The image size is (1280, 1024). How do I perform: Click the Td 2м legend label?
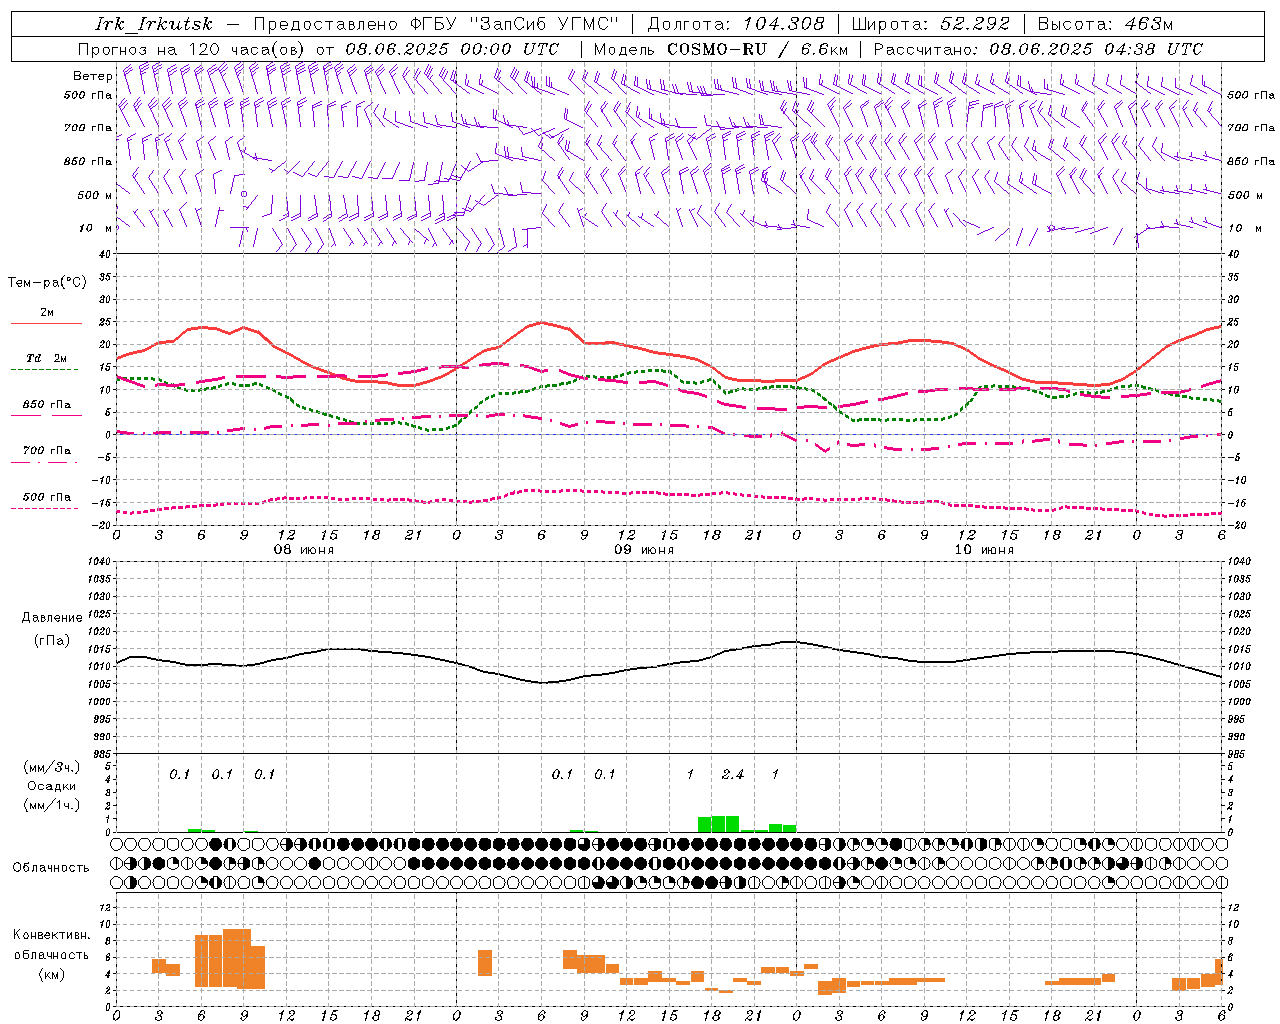point(46,358)
